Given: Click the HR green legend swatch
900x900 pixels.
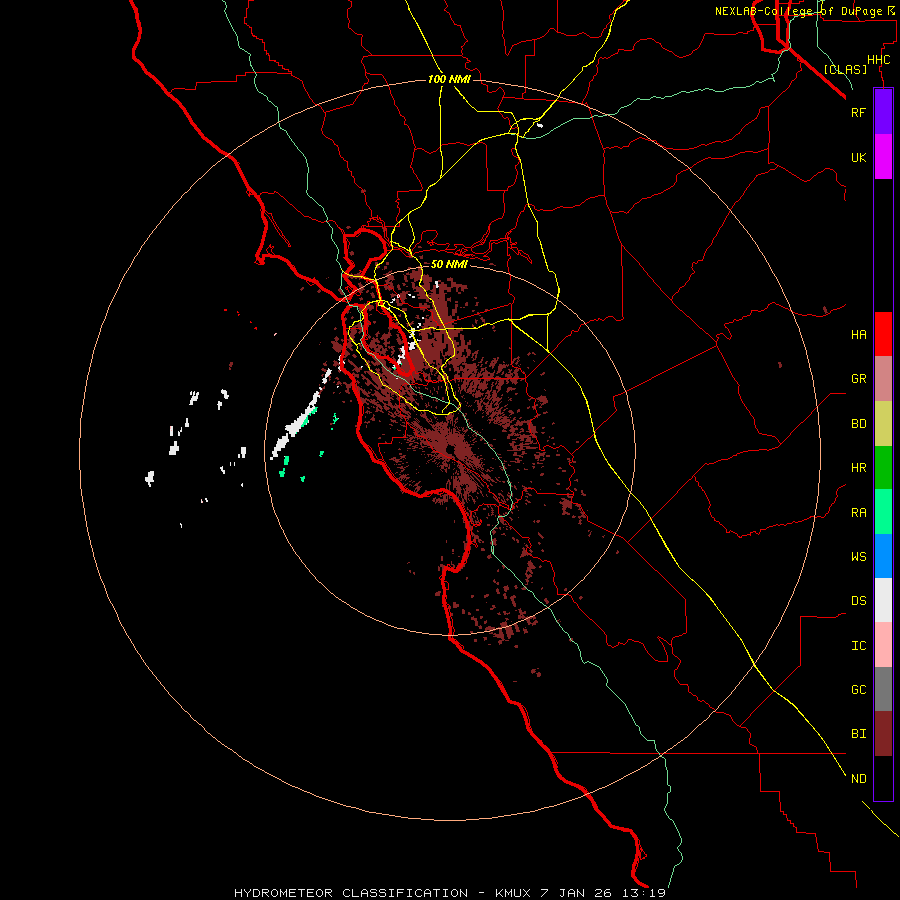Looking at the screenshot, I should pos(883,467).
